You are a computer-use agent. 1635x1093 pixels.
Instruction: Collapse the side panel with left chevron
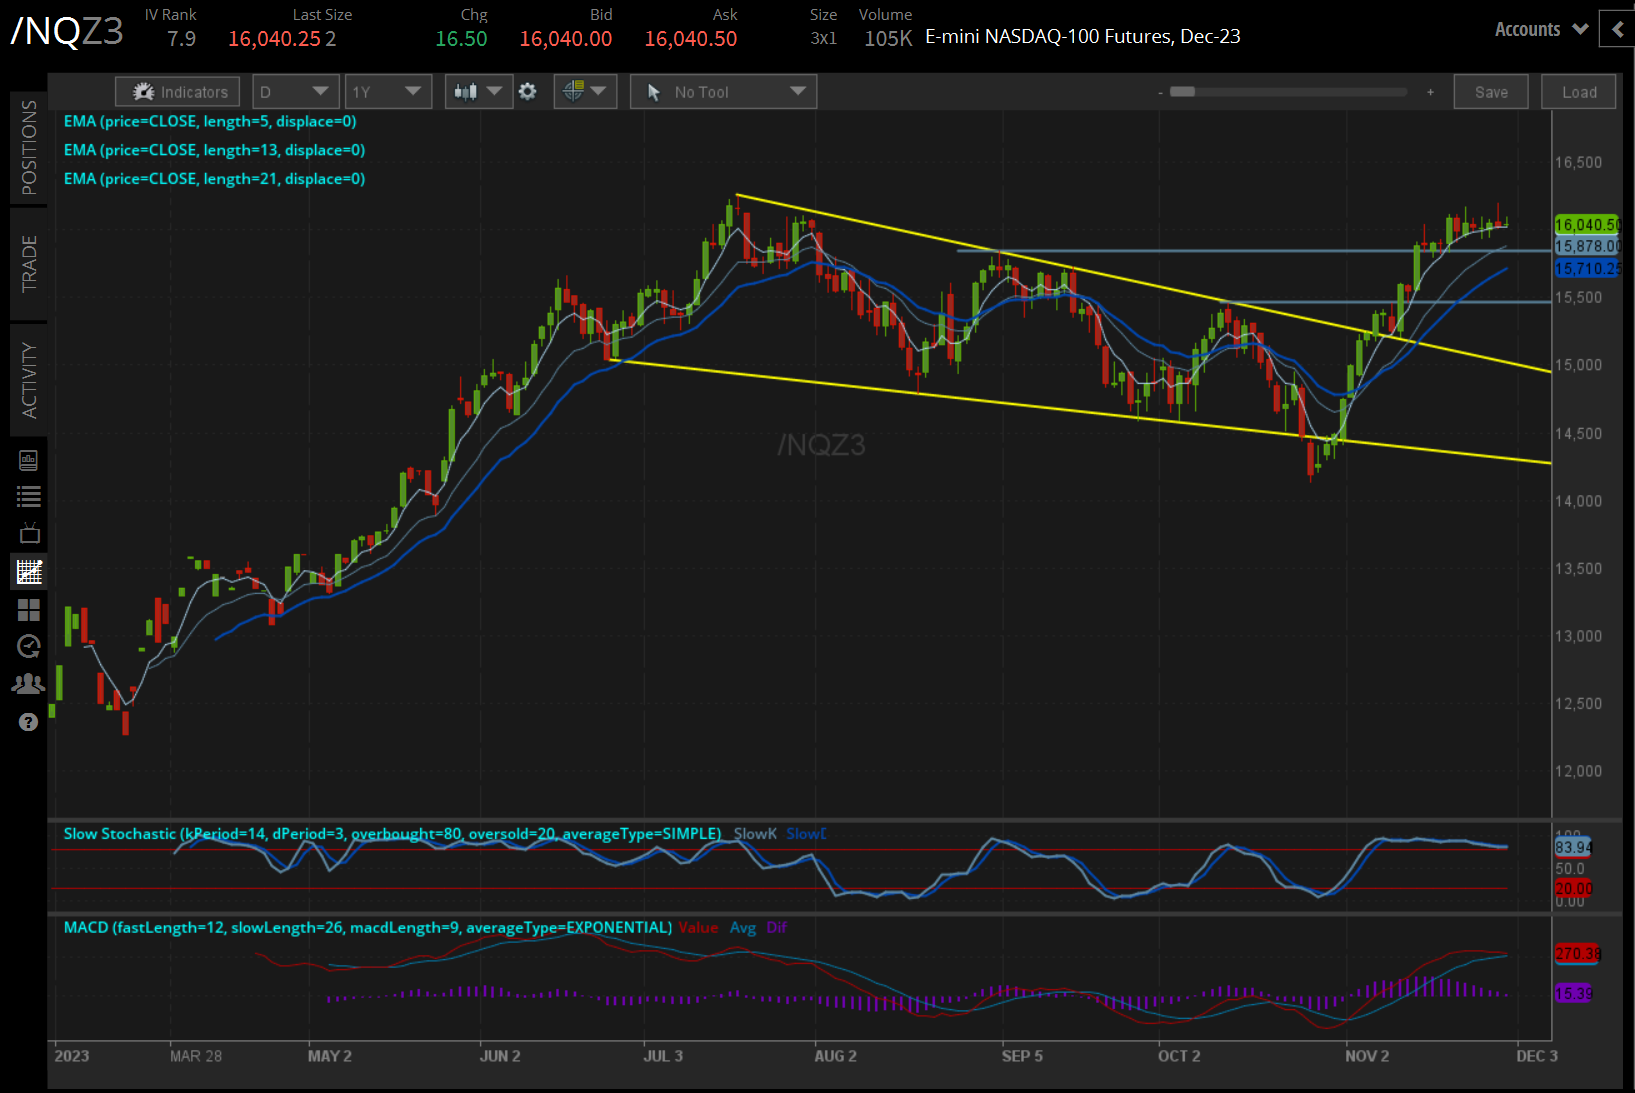coord(1617,30)
